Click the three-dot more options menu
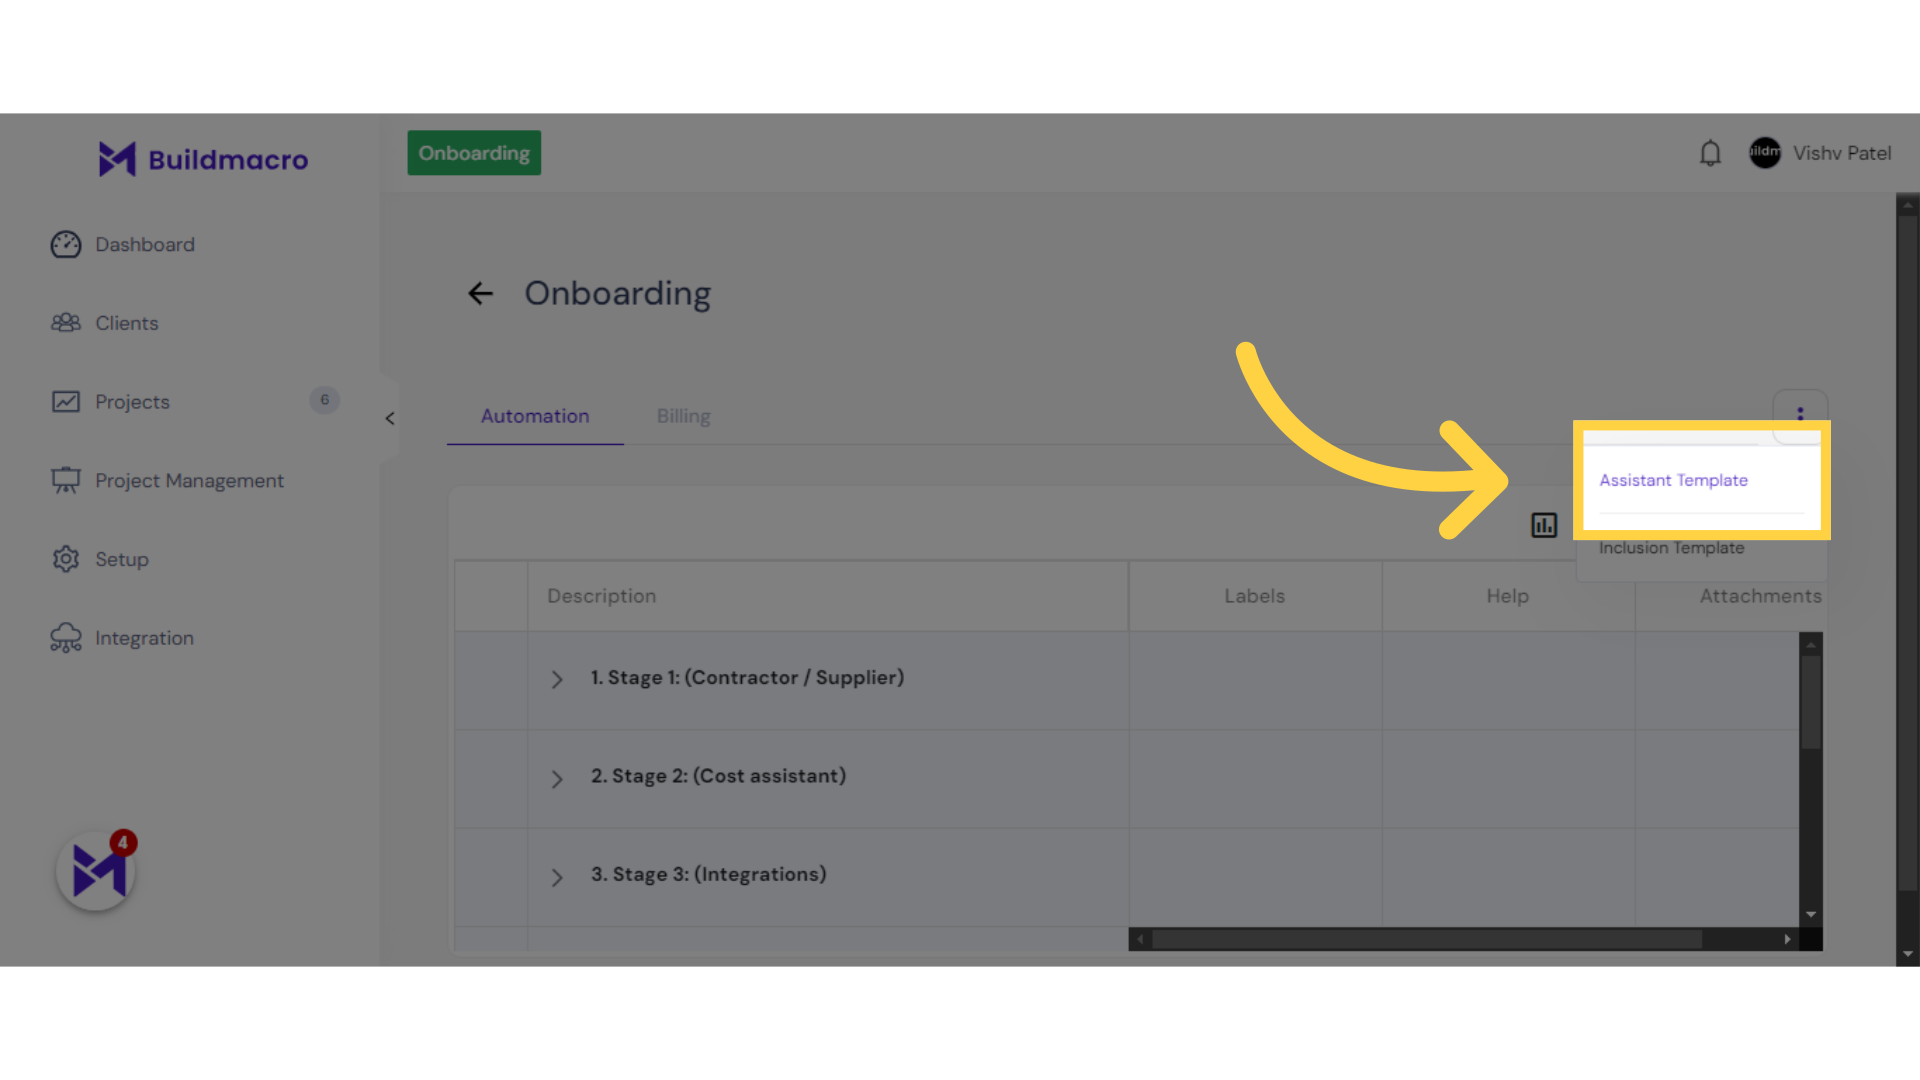This screenshot has width=1920, height=1080. (x=1800, y=415)
